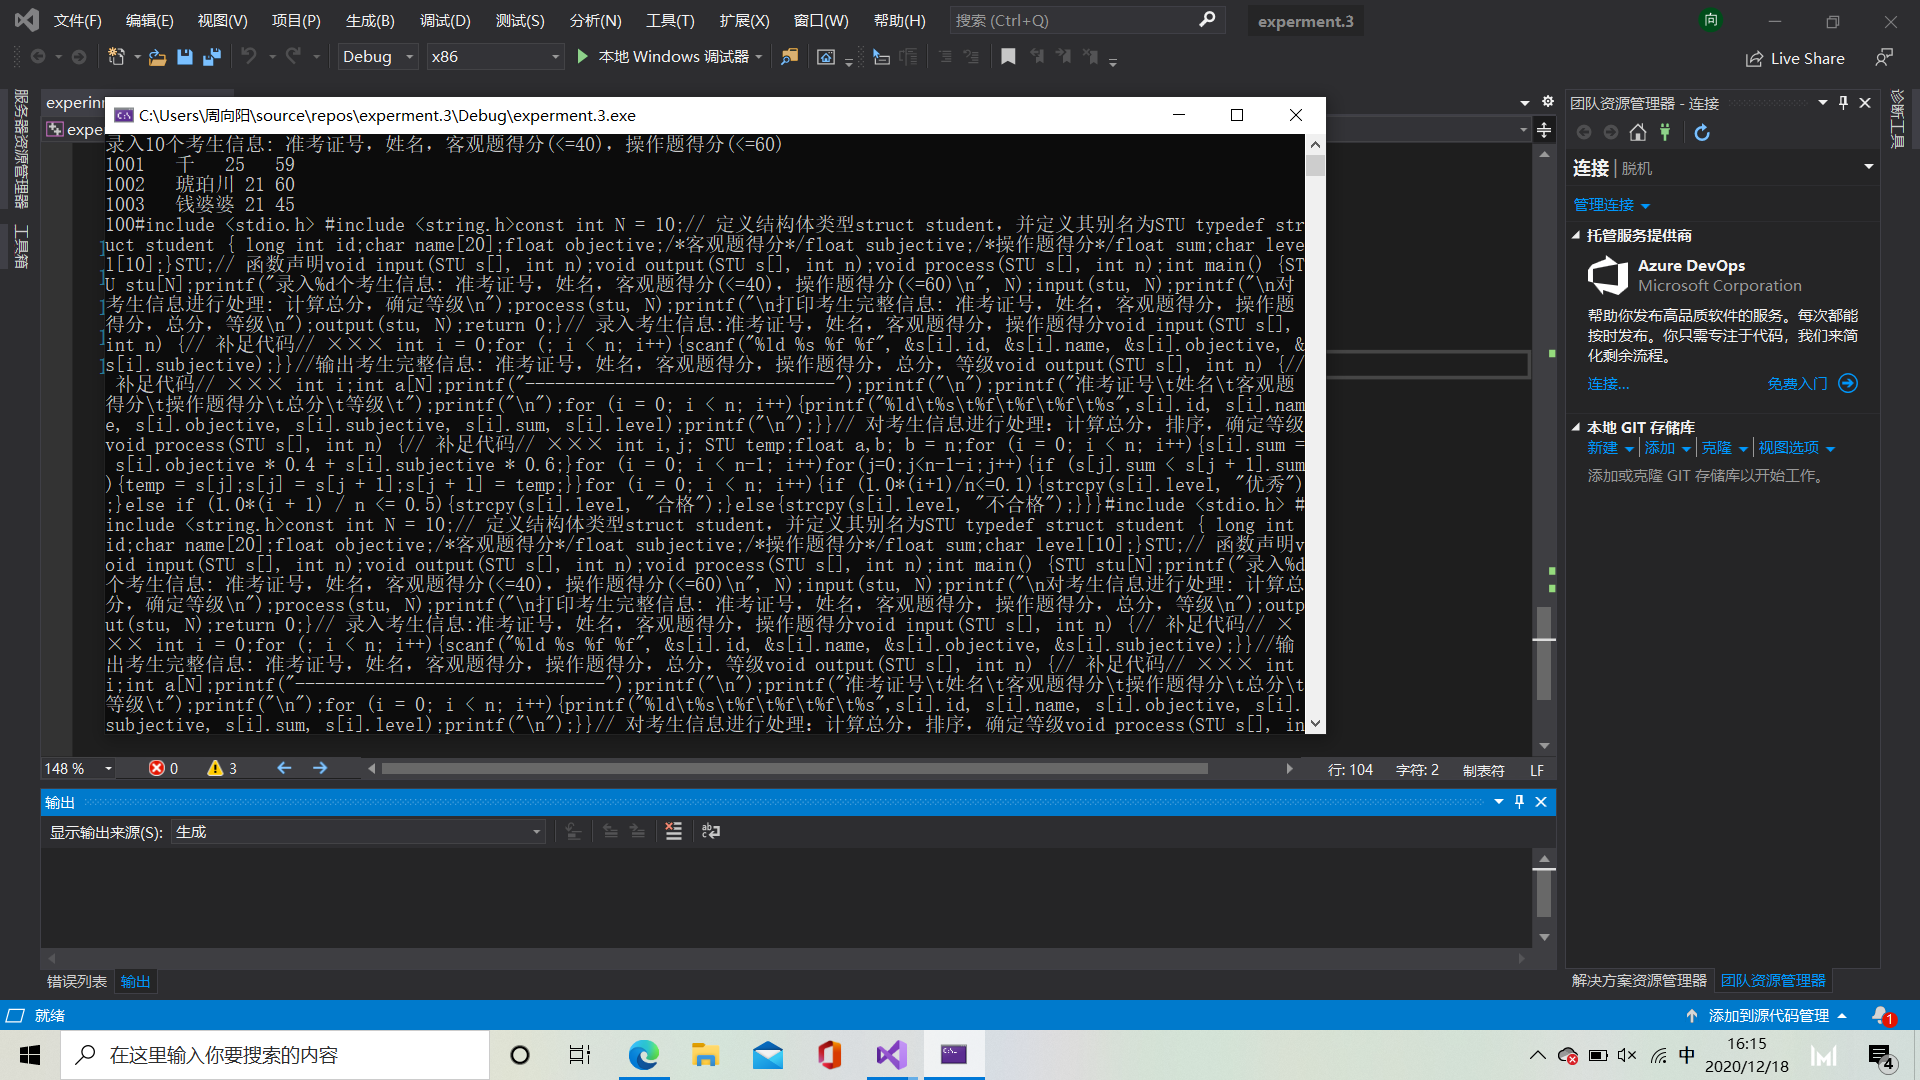The width and height of the screenshot is (1920, 1080).
Task: Click the bookmark toolbar icon
Action: [x=1008, y=57]
